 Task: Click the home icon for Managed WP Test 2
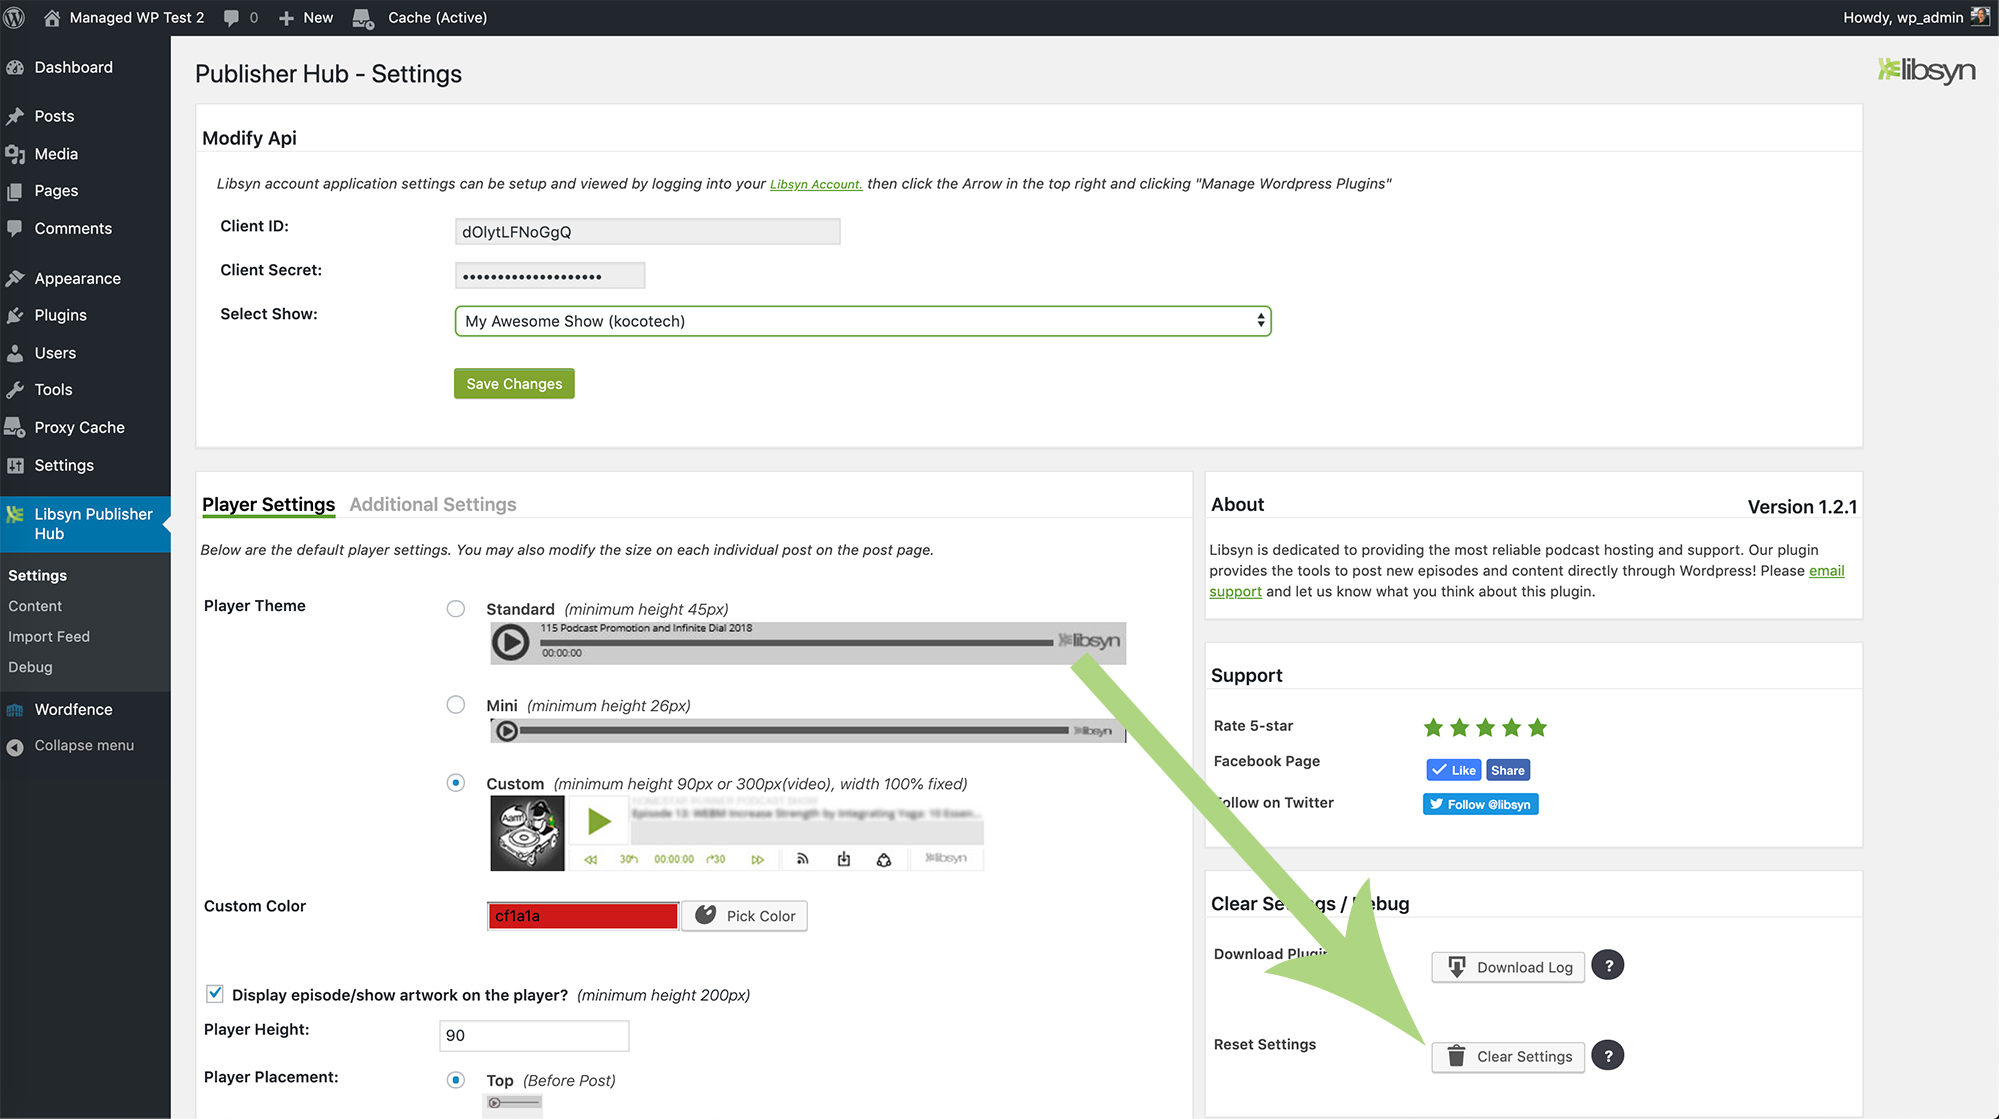(x=52, y=17)
